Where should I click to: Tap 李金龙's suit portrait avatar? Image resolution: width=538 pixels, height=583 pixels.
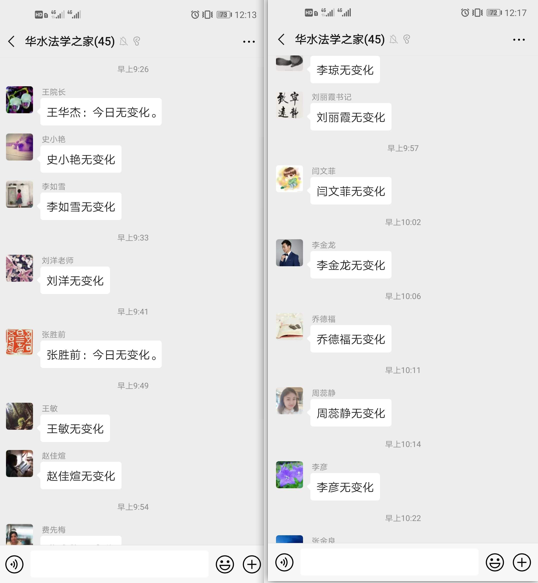tap(289, 253)
